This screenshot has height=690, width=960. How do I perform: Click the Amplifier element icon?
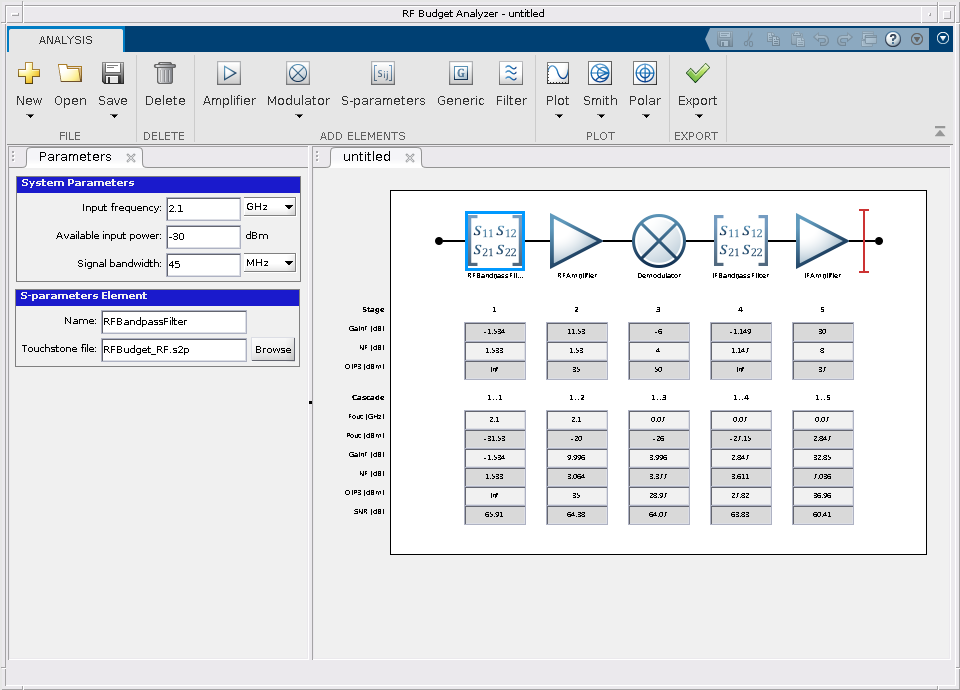(229, 74)
